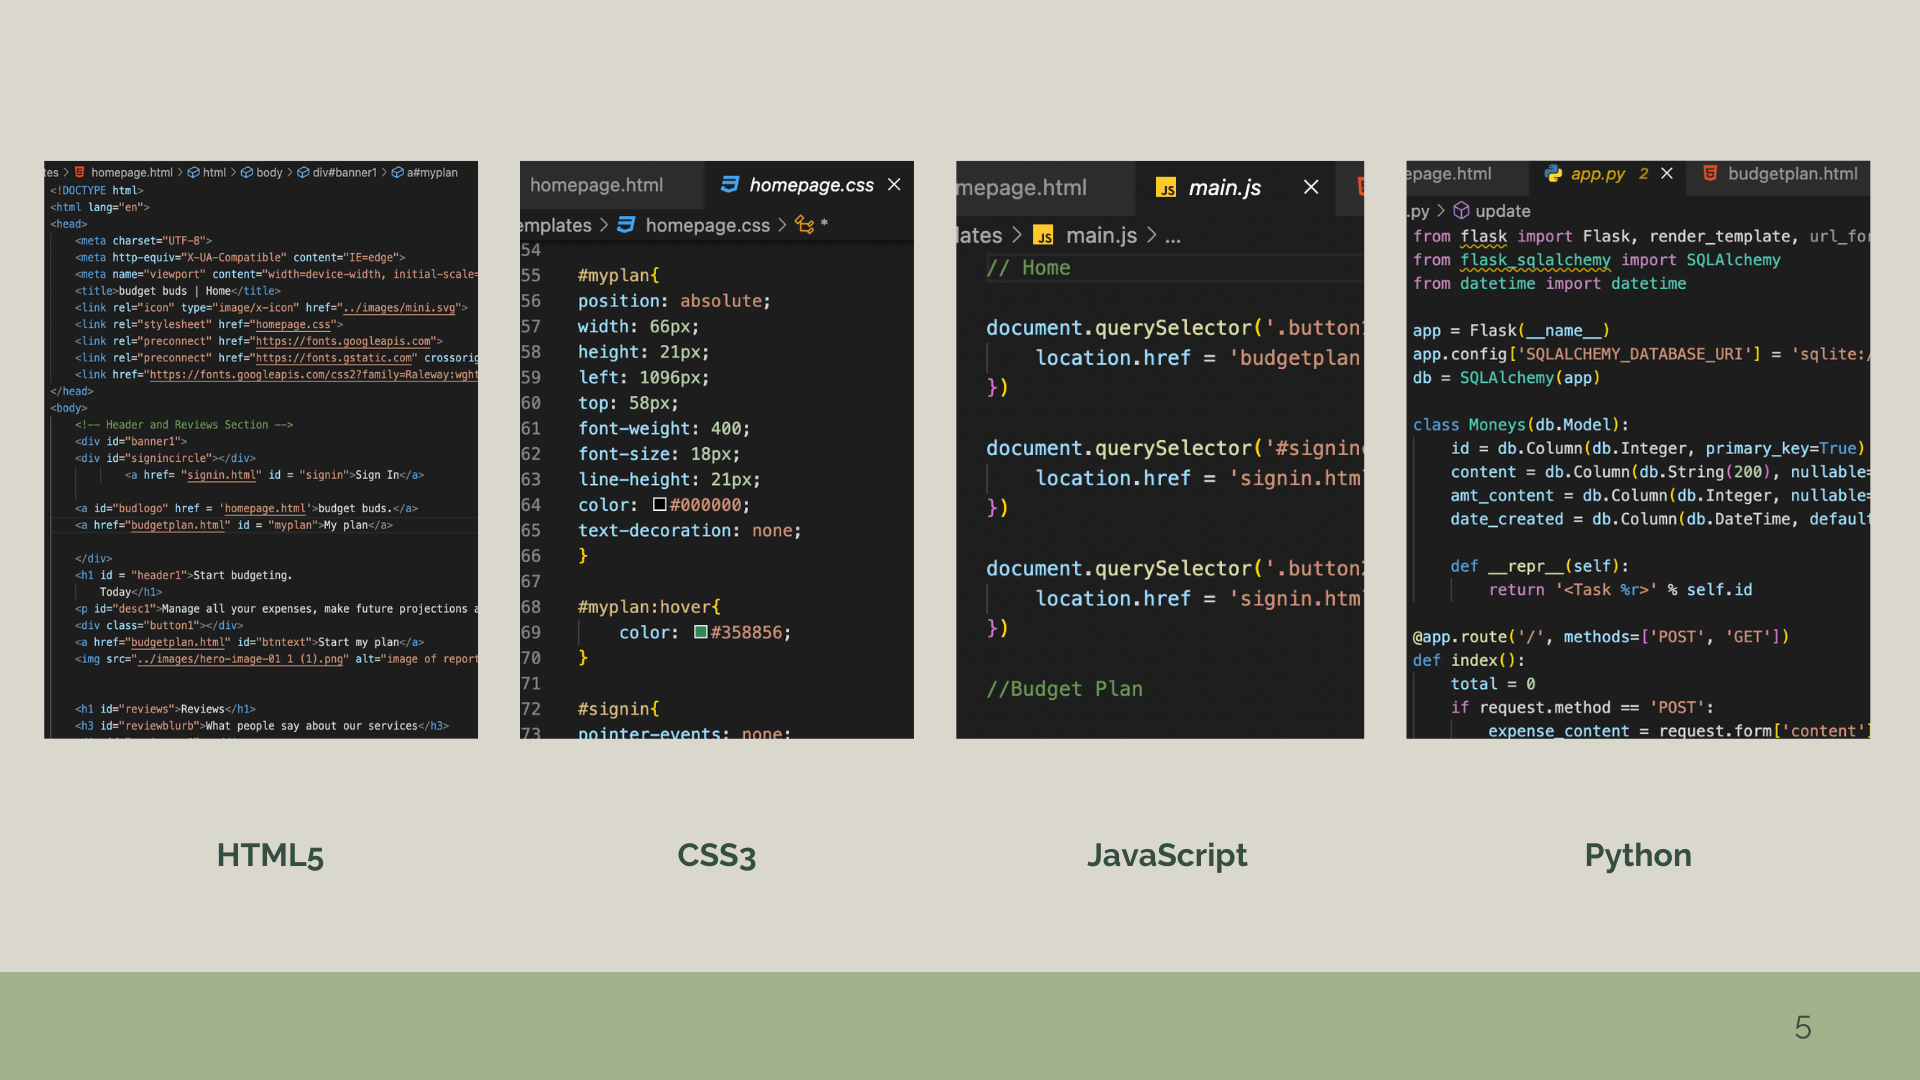Image resolution: width=1920 pixels, height=1080 pixels.
Task: Close the main.js editor tab
Action: click(1311, 188)
